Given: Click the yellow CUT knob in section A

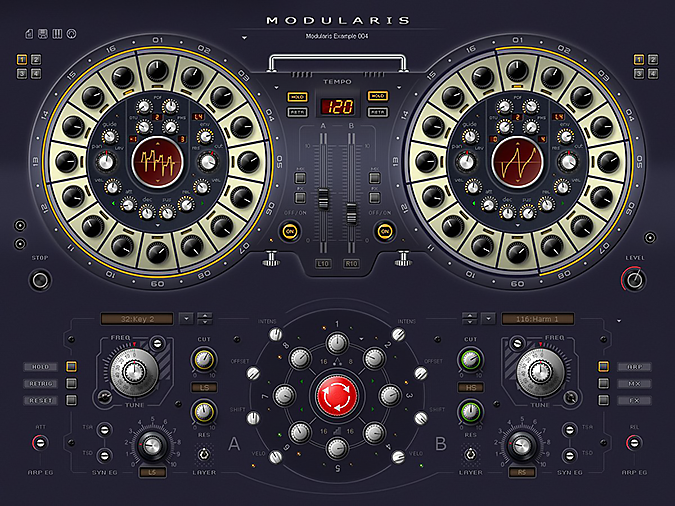Looking at the screenshot, I should 204,360.
